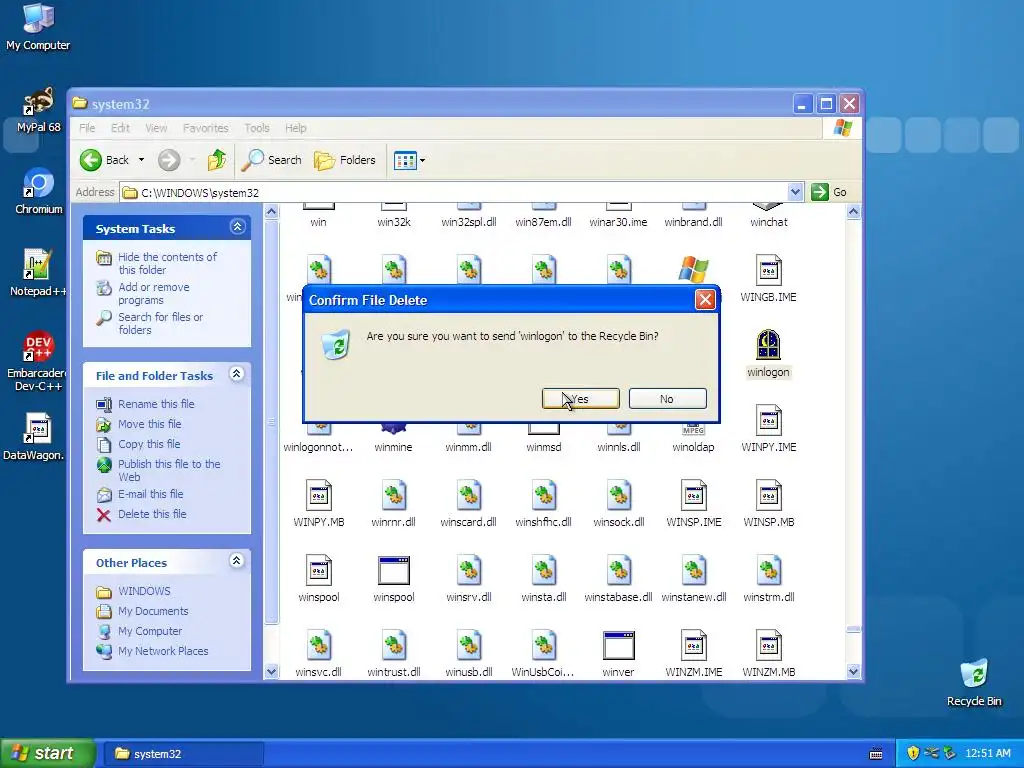Select the WinUsbCoi... file icon

[543, 645]
